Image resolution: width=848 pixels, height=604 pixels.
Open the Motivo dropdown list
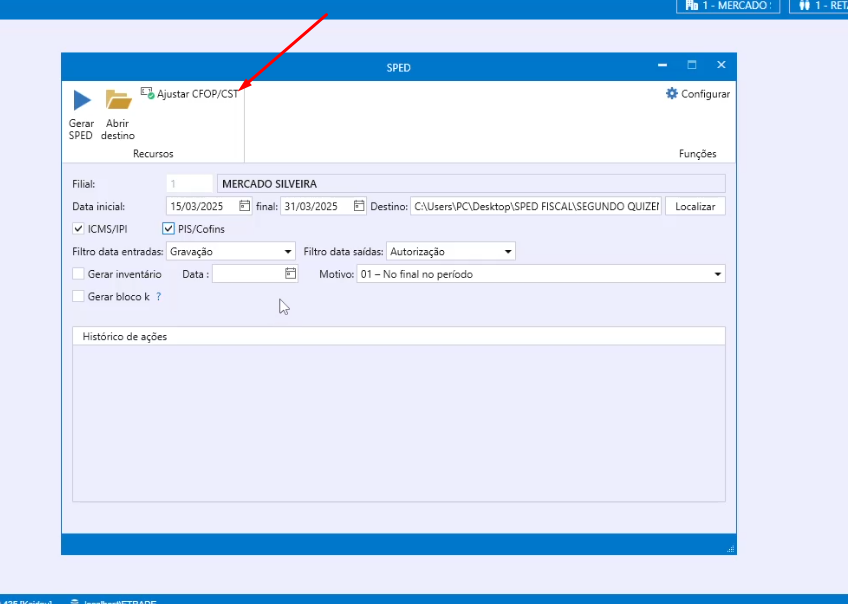[x=717, y=274]
